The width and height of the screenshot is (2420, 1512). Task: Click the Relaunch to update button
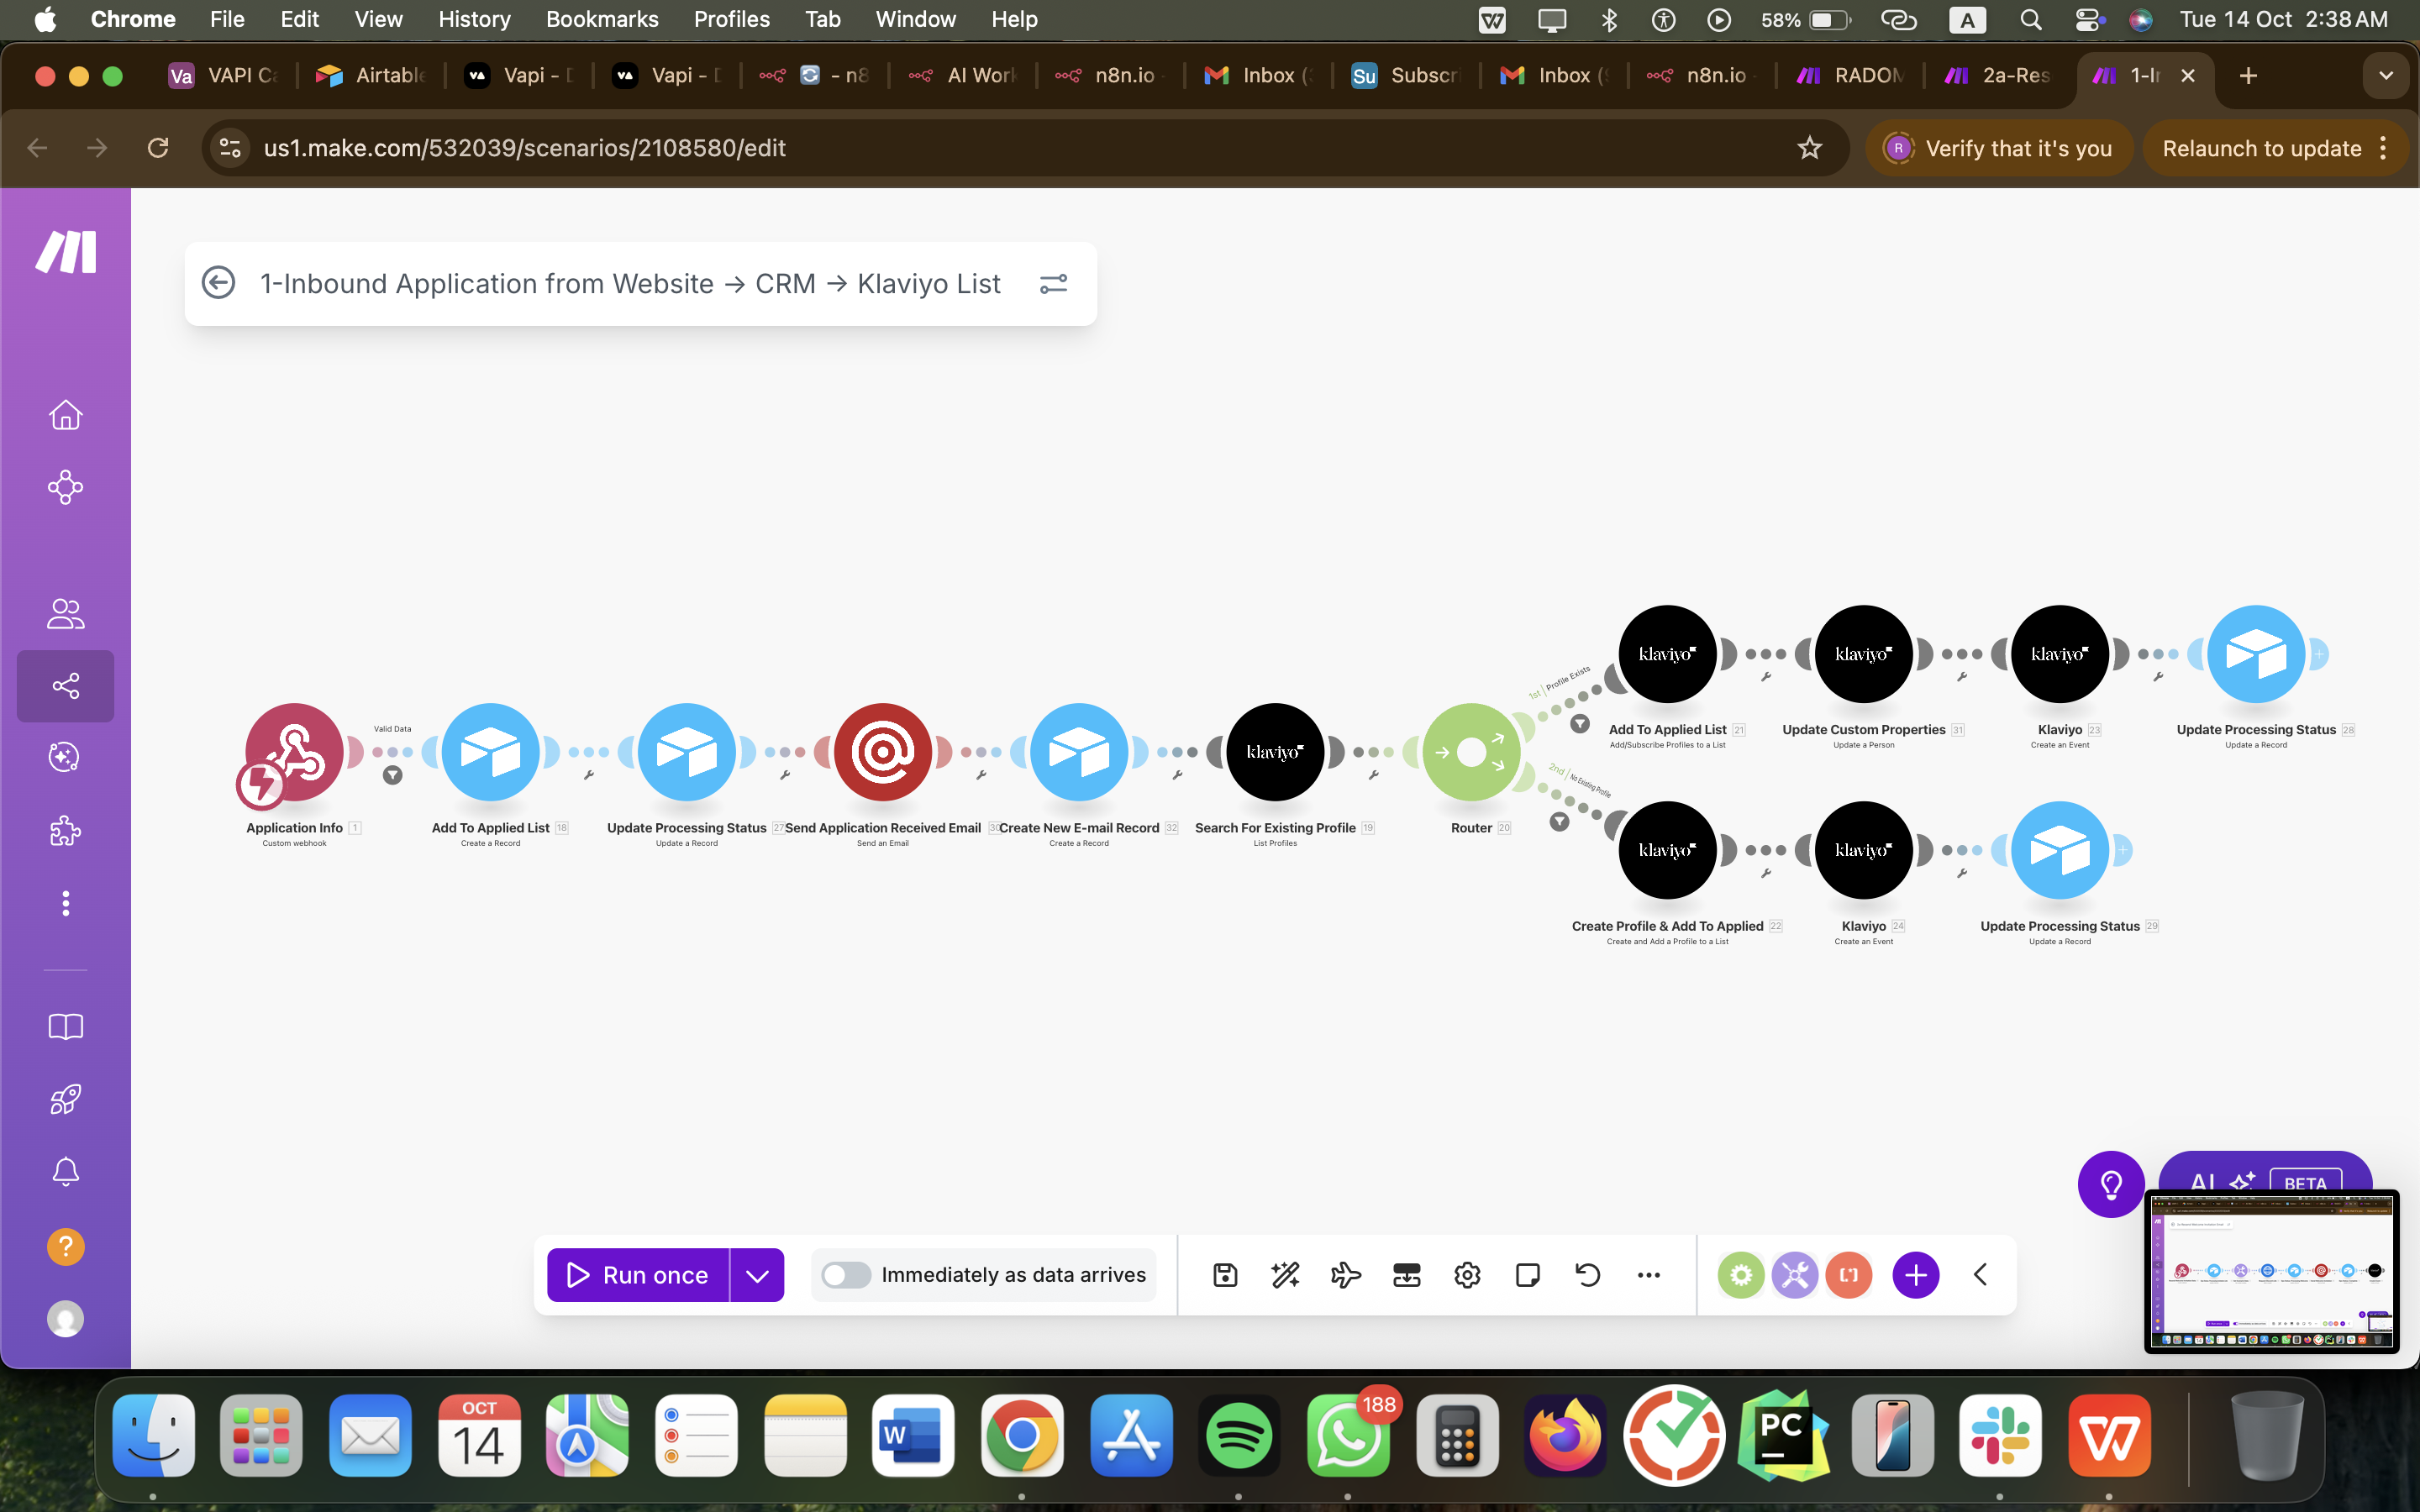pos(2260,148)
